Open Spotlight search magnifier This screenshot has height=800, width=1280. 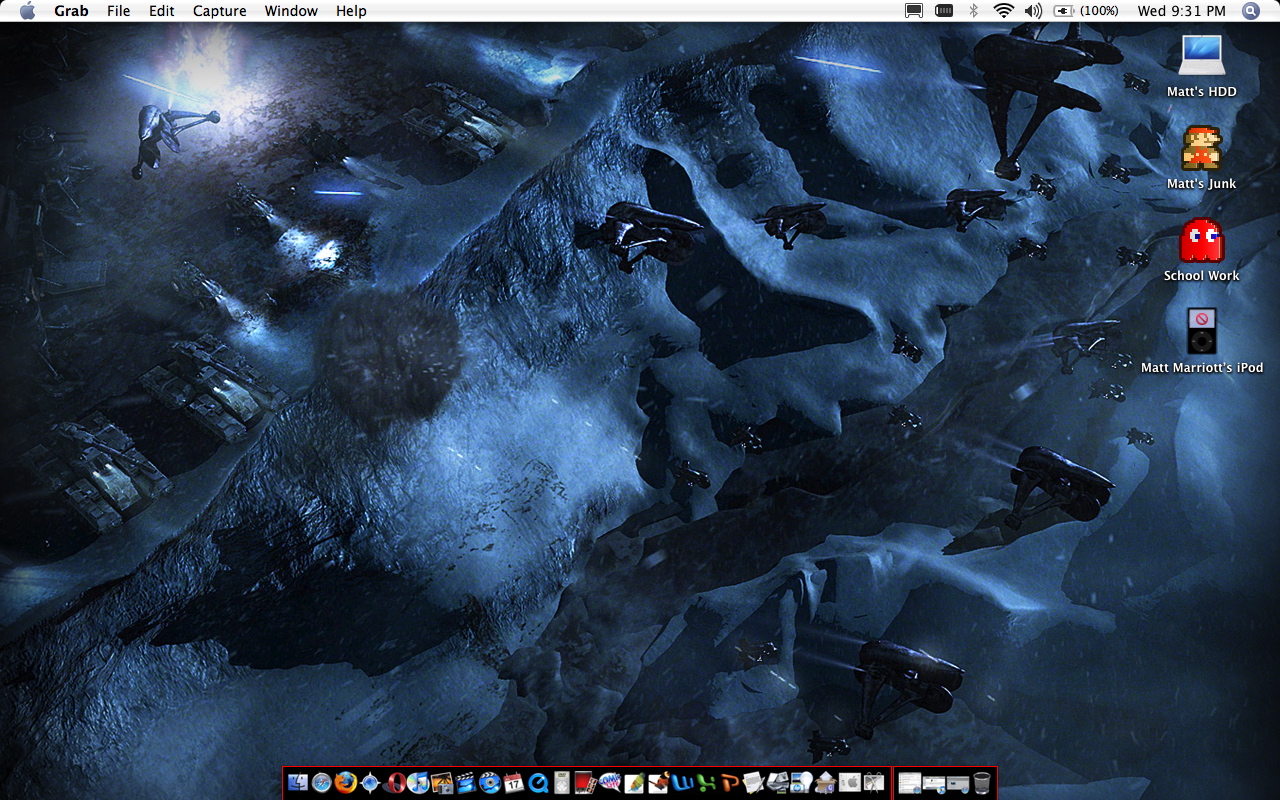[1251, 11]
